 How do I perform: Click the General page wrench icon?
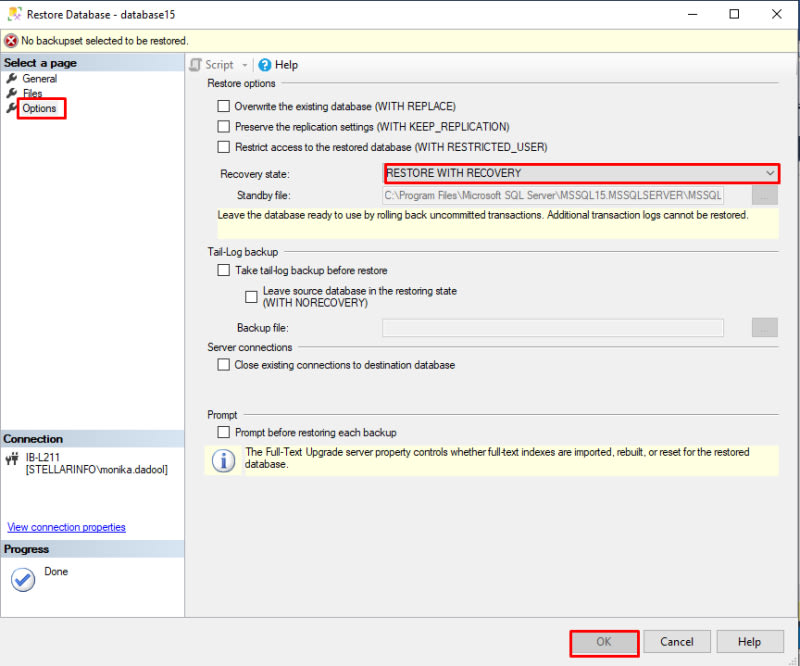point(12,79)
